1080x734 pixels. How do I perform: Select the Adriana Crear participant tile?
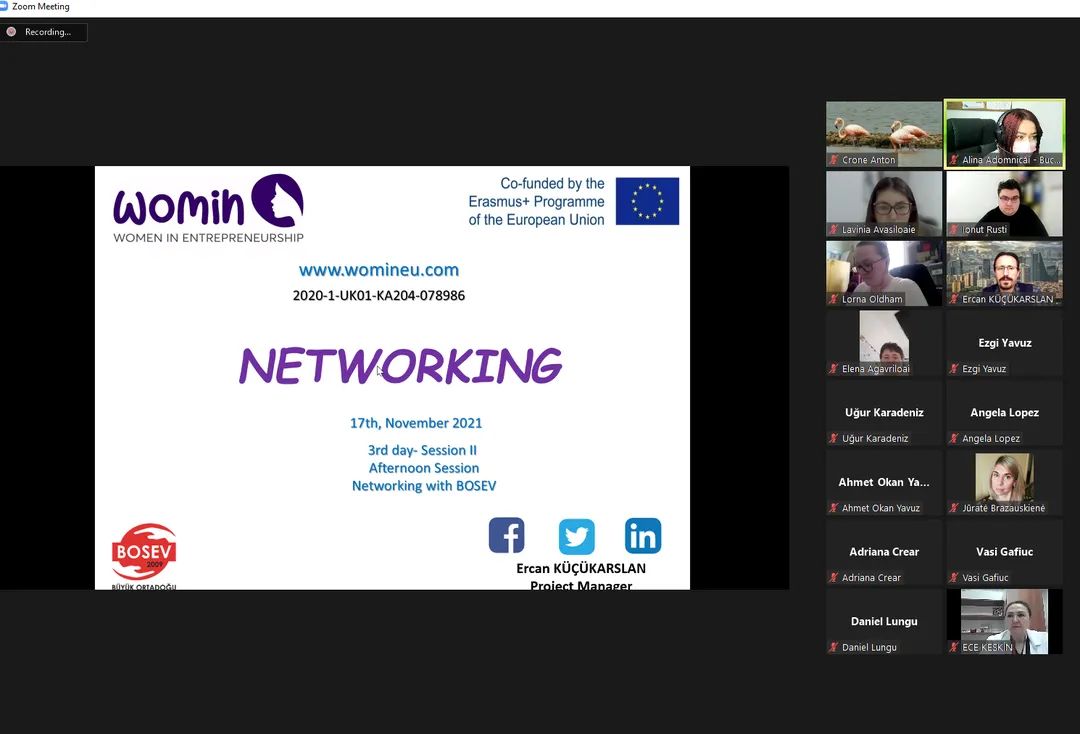pos(884,552)
